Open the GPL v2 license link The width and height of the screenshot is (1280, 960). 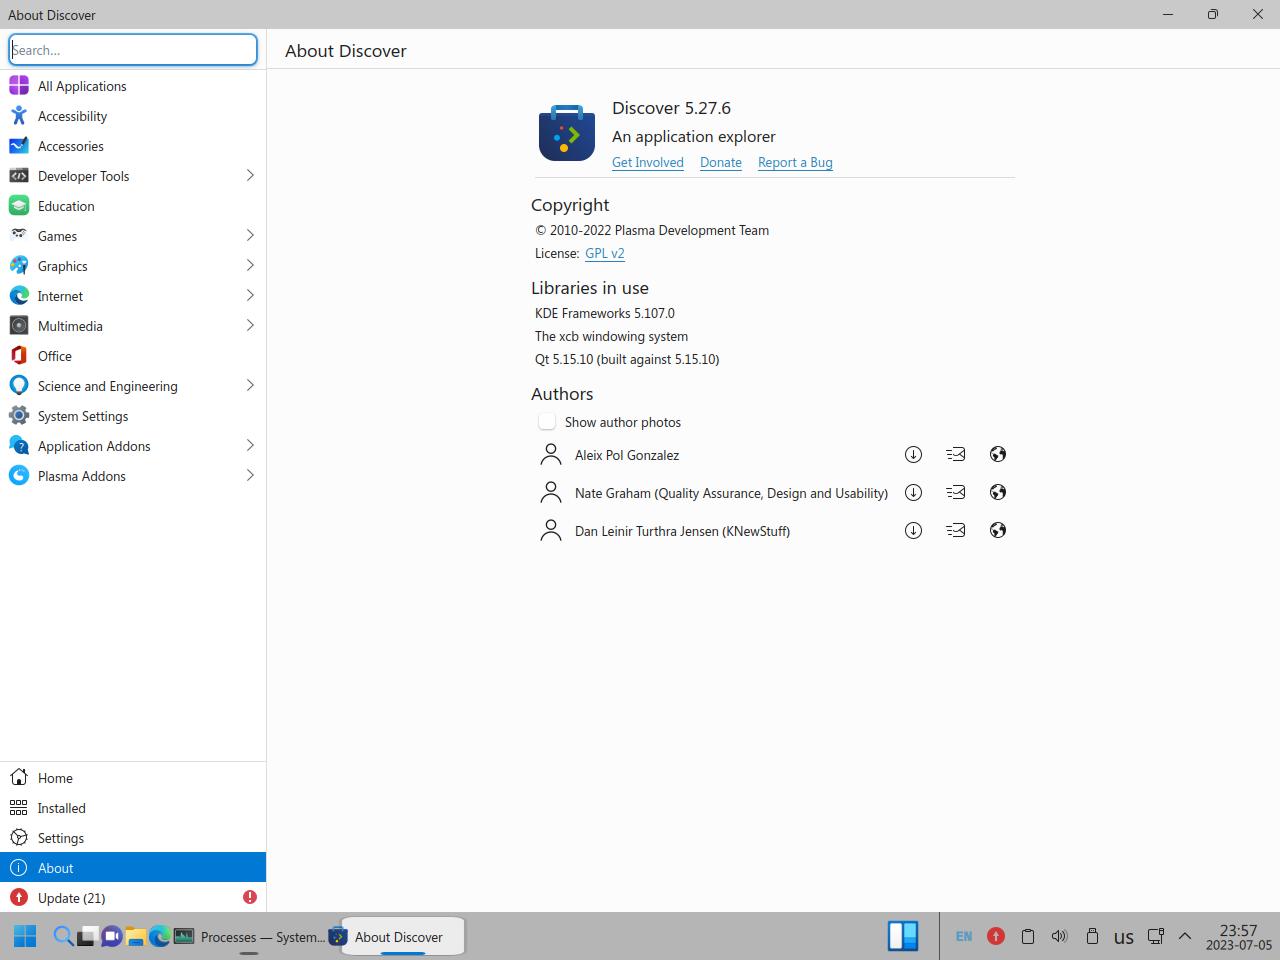pyautogui.click(x=605, y=253)
